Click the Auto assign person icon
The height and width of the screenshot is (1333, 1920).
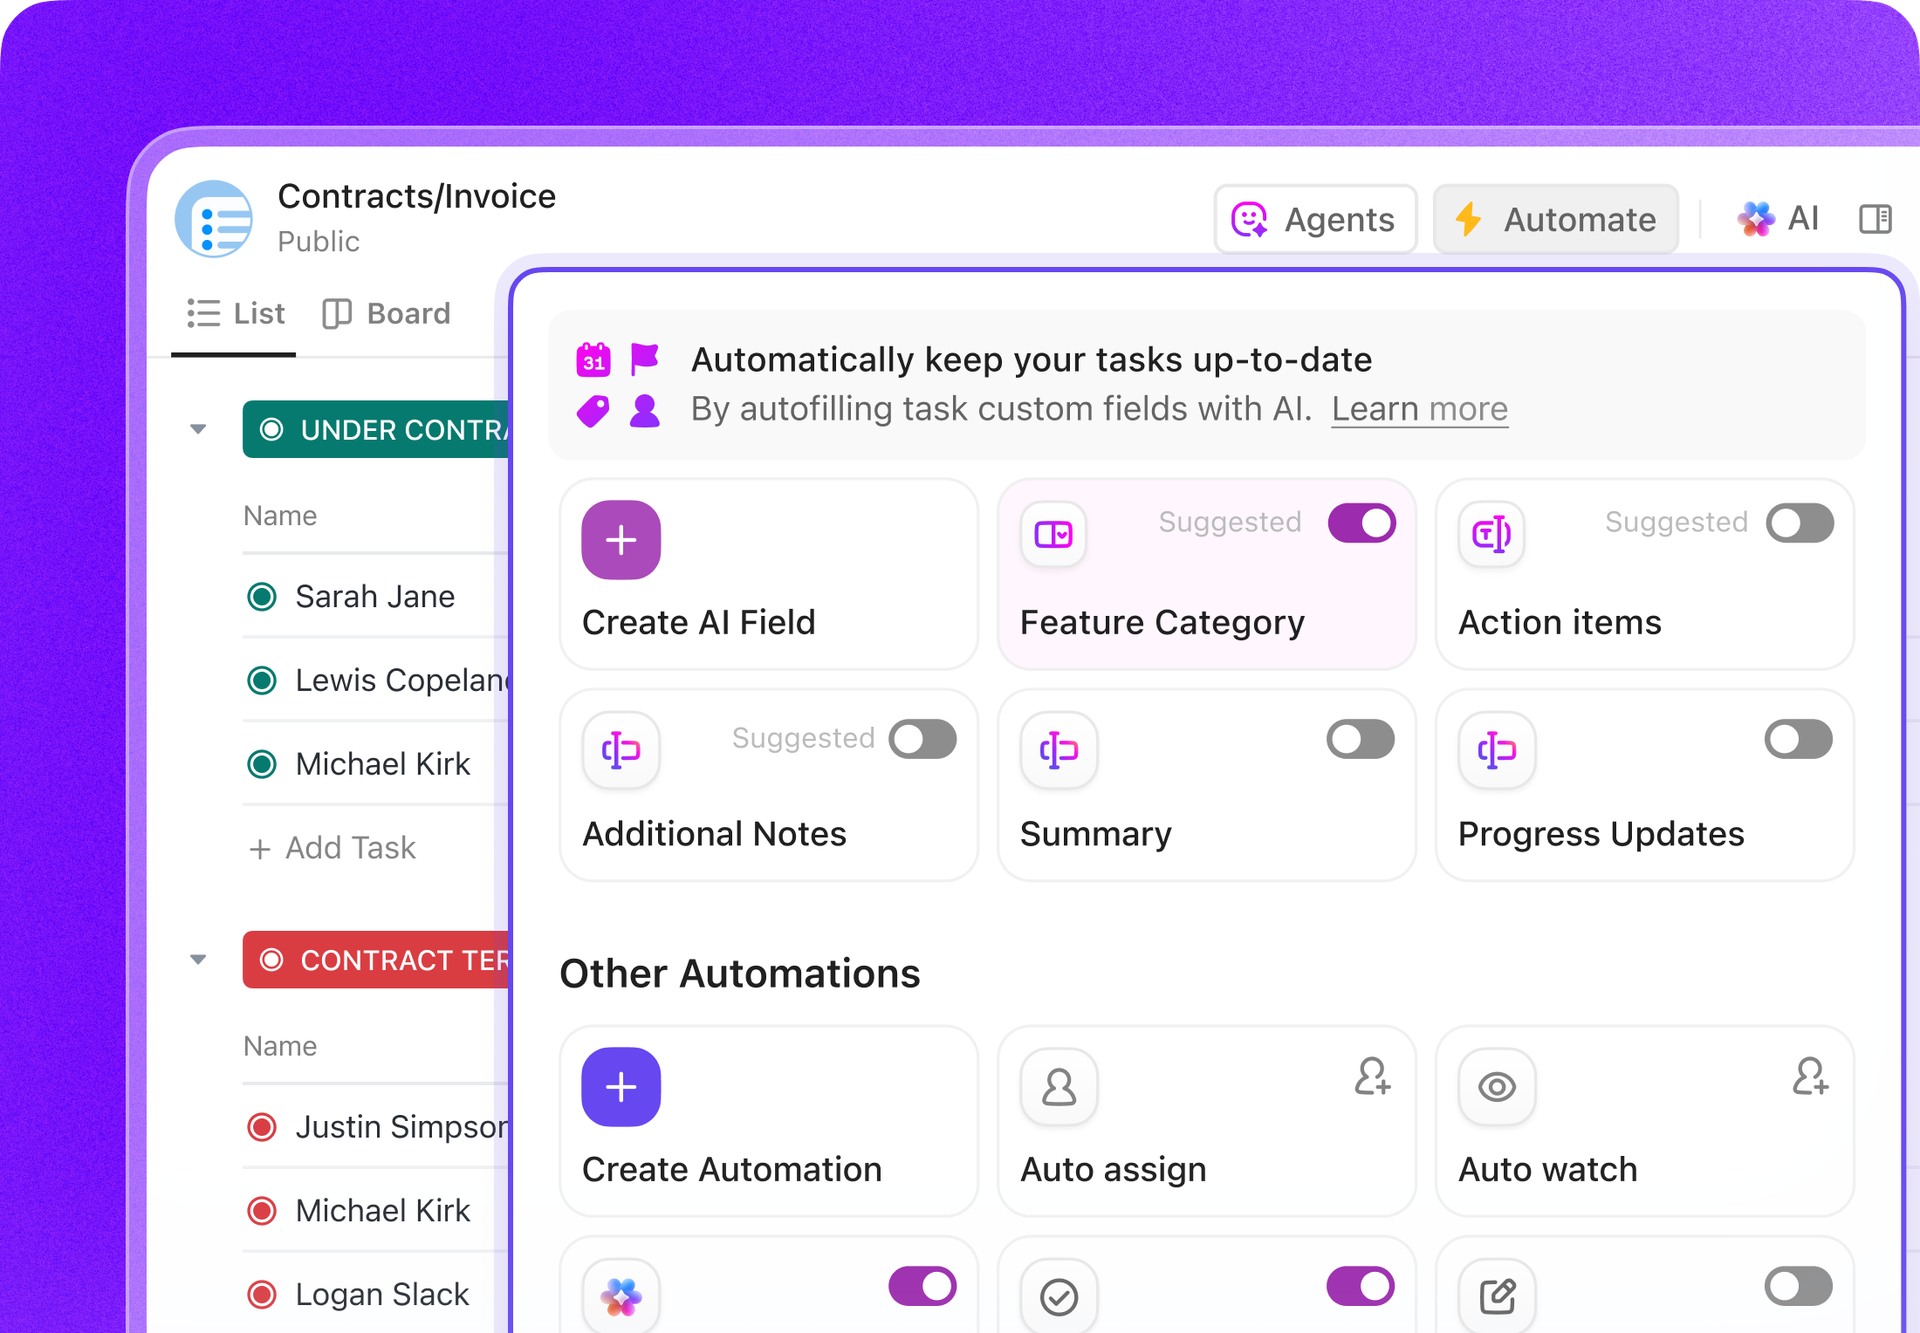click(1059, 1087)
